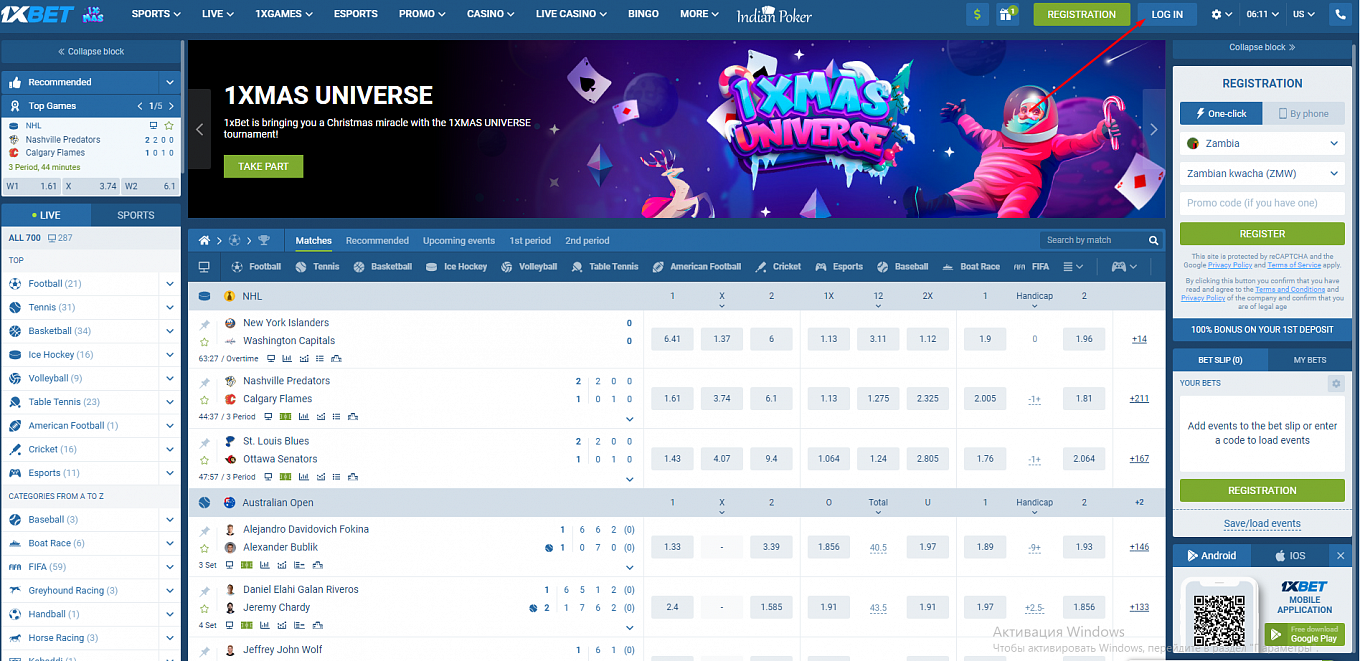Click the phone callback icon
1360x661 pixels.
coord(1340,14)
